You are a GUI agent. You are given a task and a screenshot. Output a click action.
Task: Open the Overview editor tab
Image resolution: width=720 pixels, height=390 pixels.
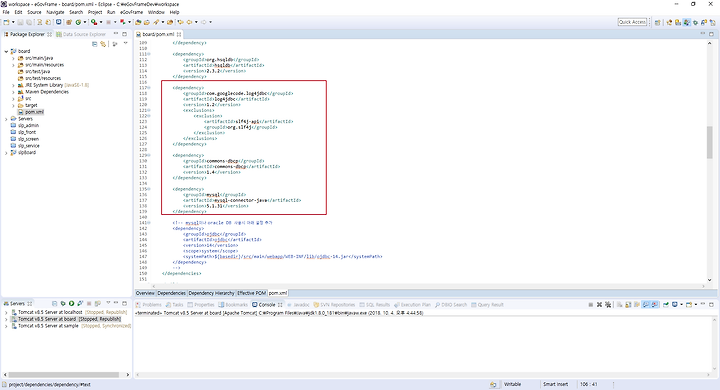(x=145, y=293)
